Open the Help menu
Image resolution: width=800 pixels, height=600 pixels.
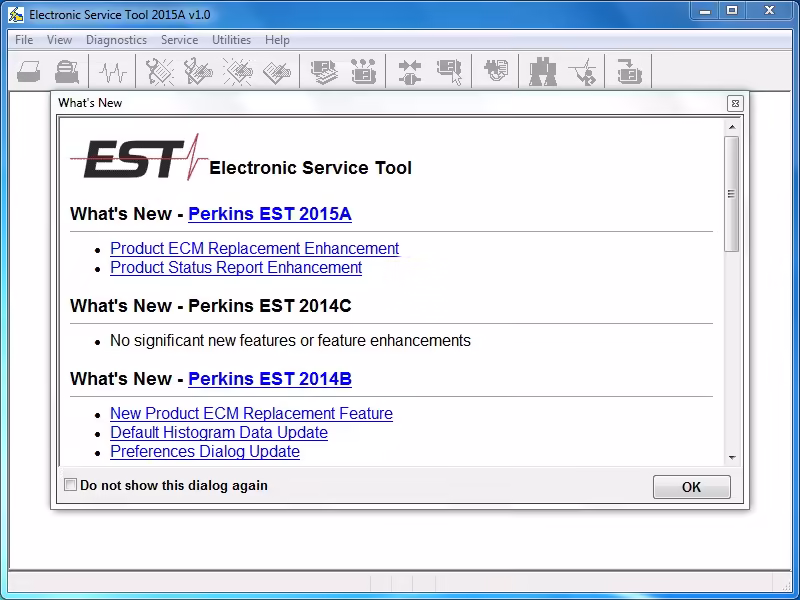pyautogui.click(x=277, y=40)
